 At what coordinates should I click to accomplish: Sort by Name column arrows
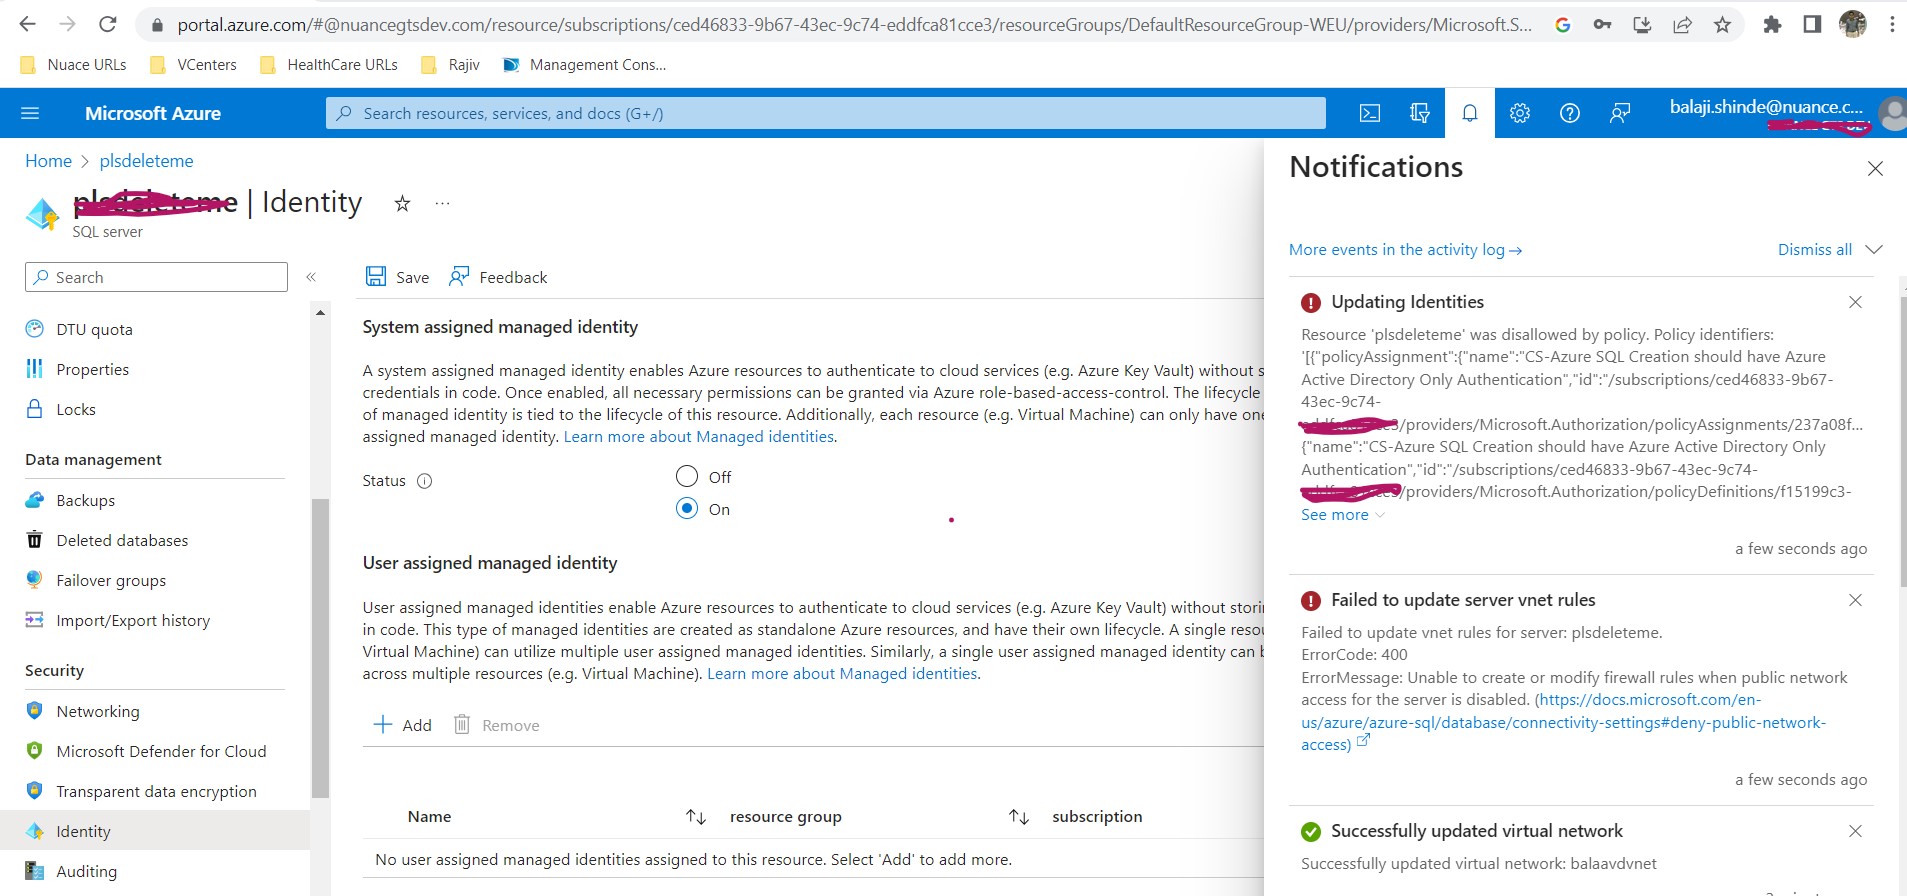[696, 817]
